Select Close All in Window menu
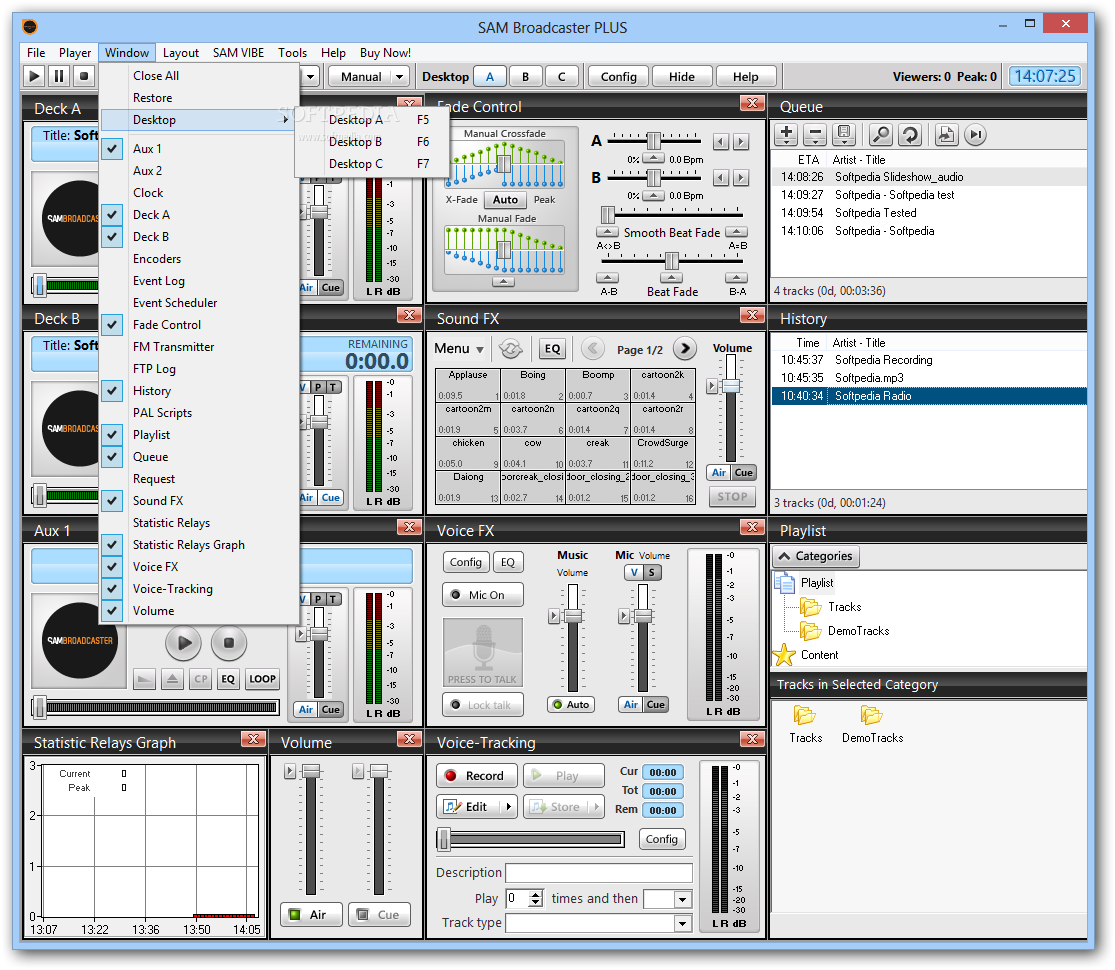Viewport: 1115px width, 970px height. pyautogui.click(x=198, y=76)
